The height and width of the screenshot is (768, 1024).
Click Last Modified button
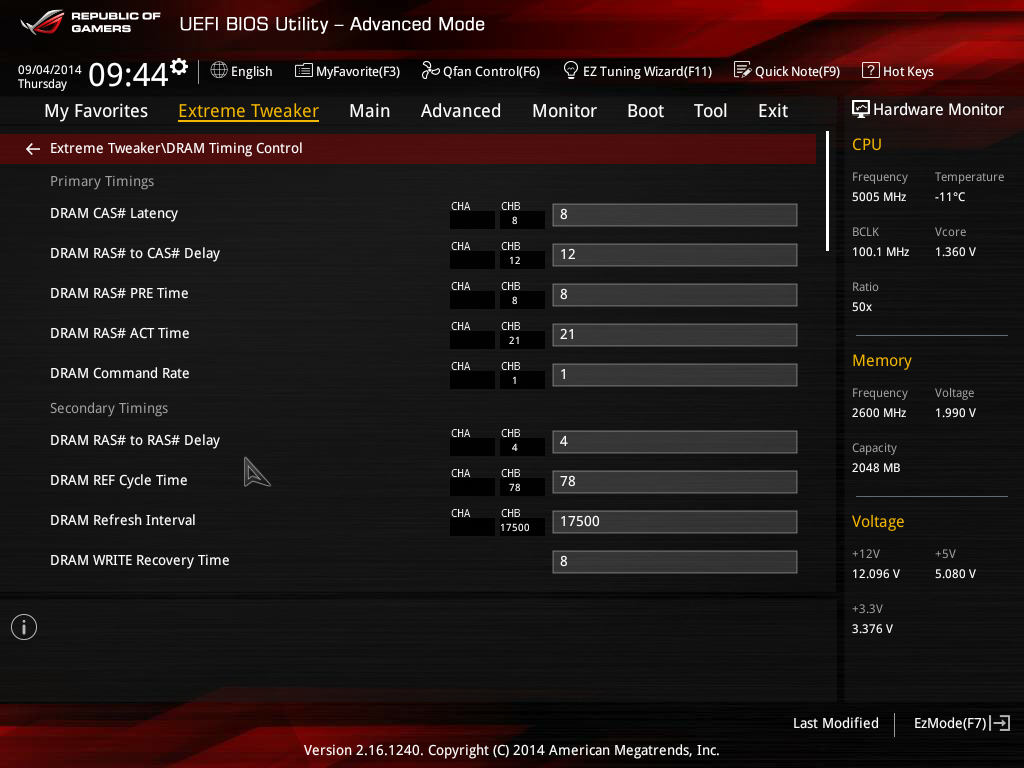pos(835,723)
